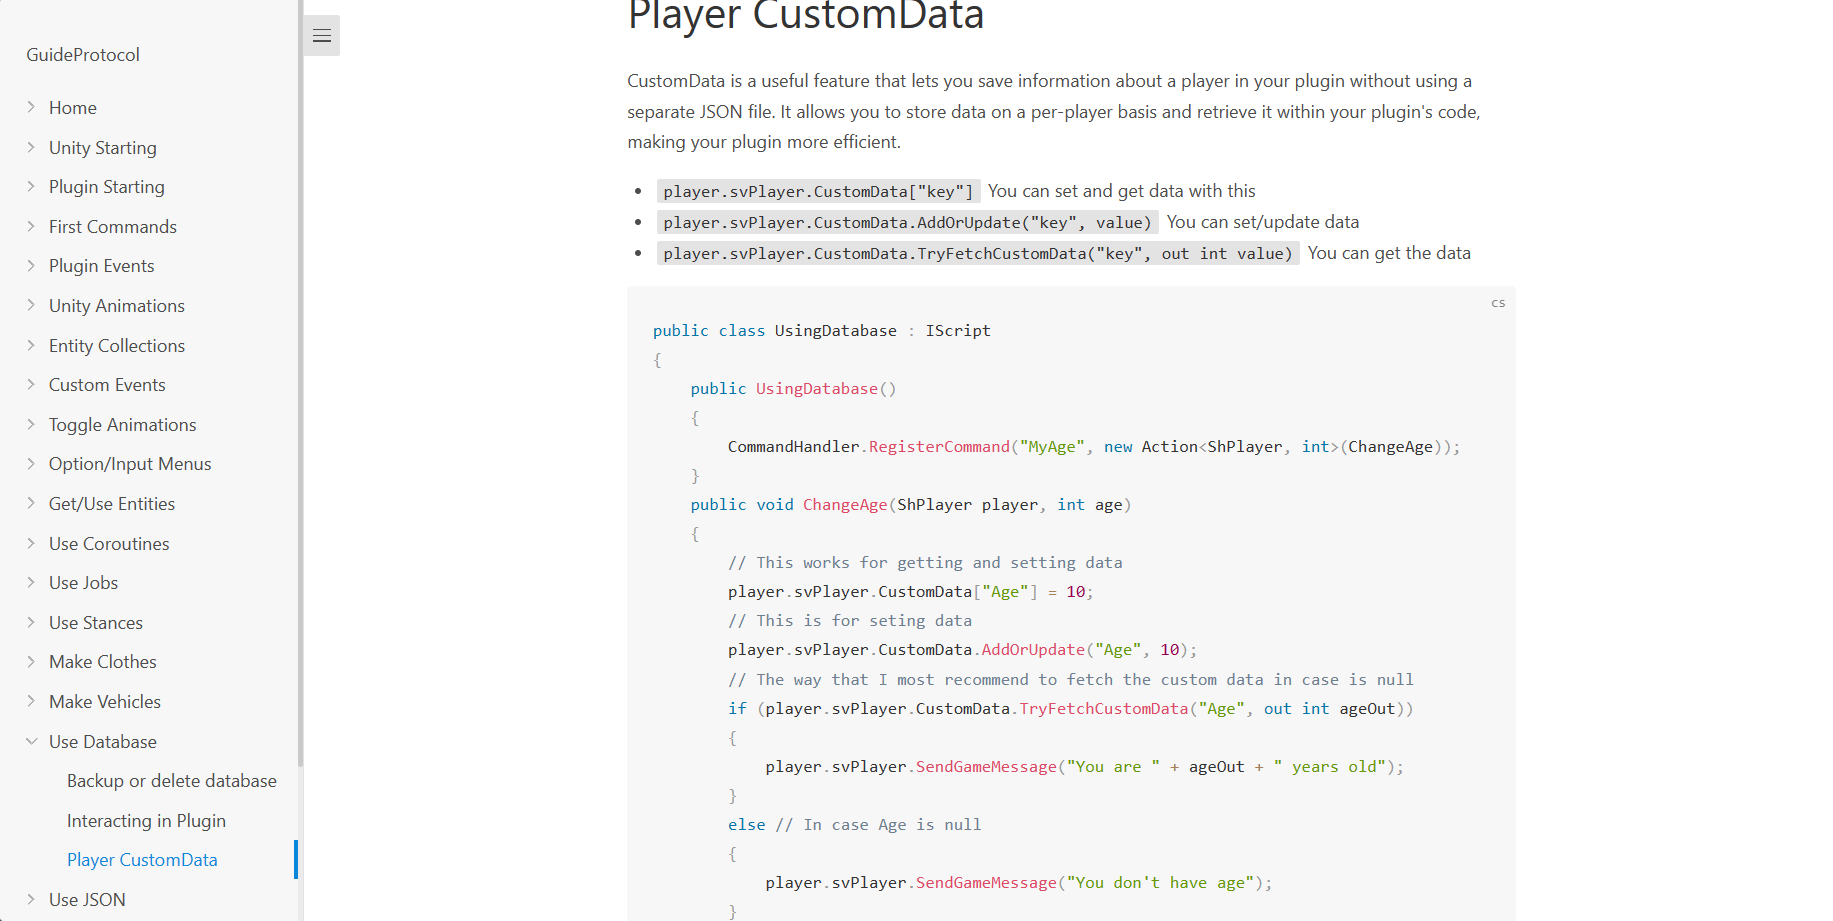Expand the Entity Collections chevron

coord(31,345)
